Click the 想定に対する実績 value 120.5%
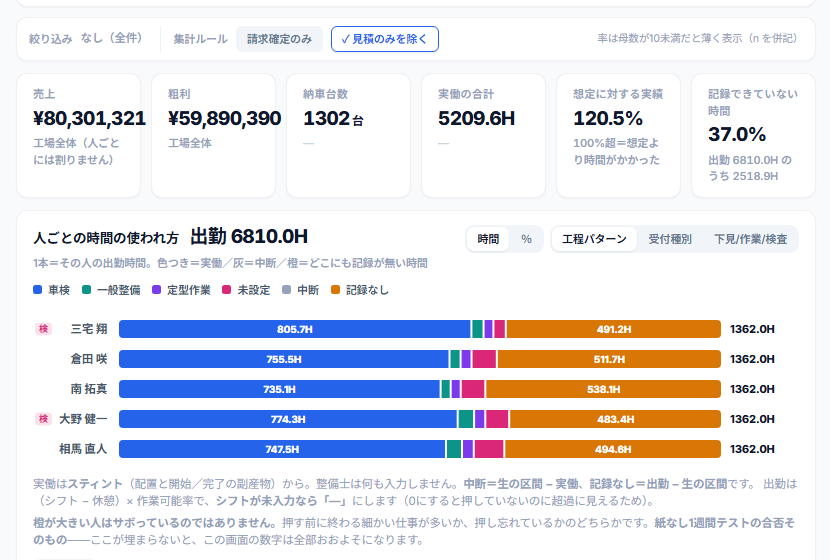Viewport: 830px width, 560px height. 608,118
